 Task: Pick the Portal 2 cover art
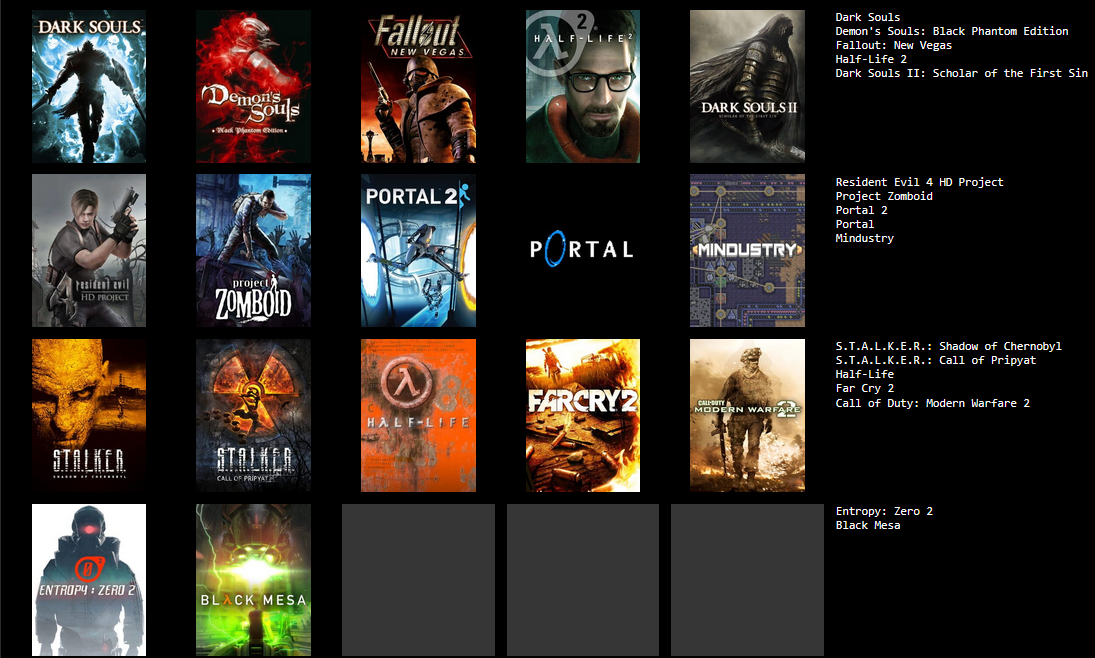click(418, 251)
